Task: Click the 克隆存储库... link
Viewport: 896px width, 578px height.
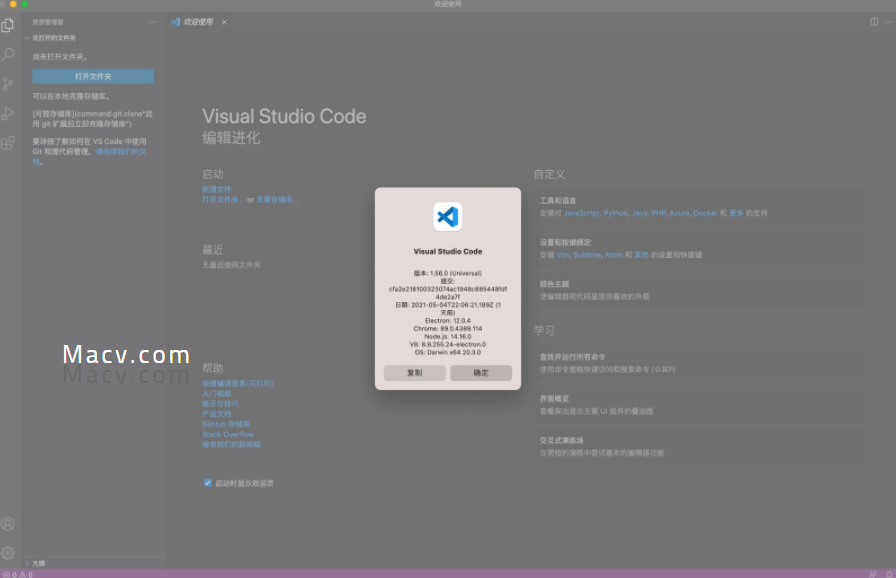Action: pos(277,199)
